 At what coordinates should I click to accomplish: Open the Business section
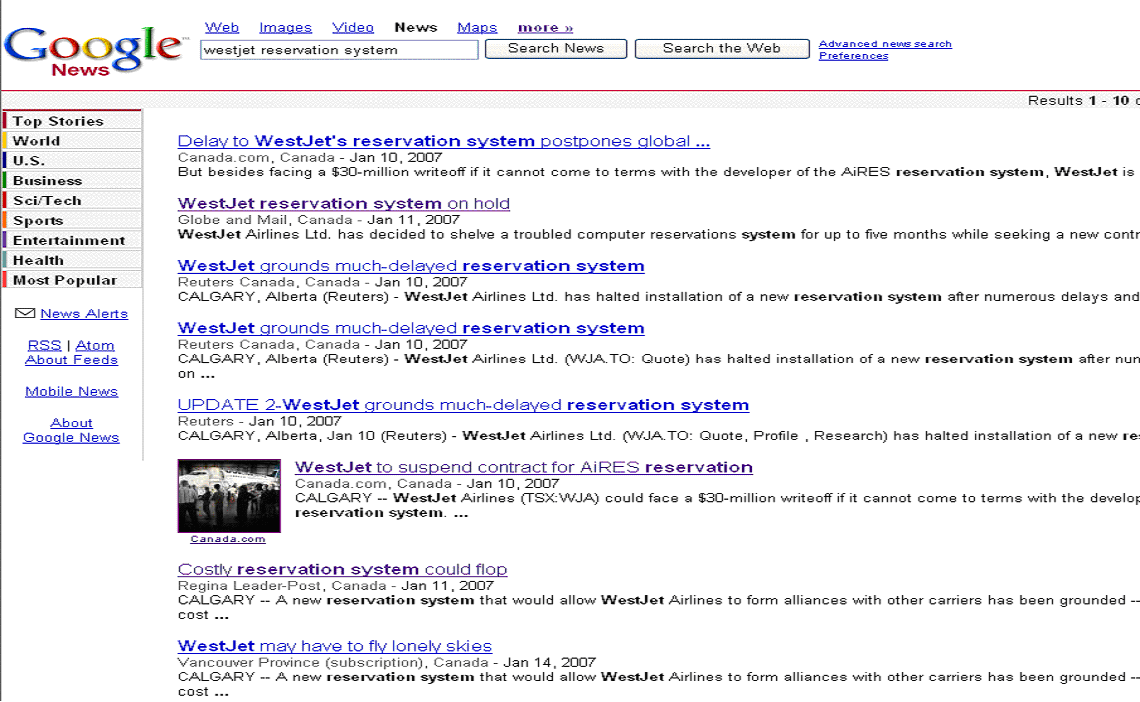pos(72,180)
